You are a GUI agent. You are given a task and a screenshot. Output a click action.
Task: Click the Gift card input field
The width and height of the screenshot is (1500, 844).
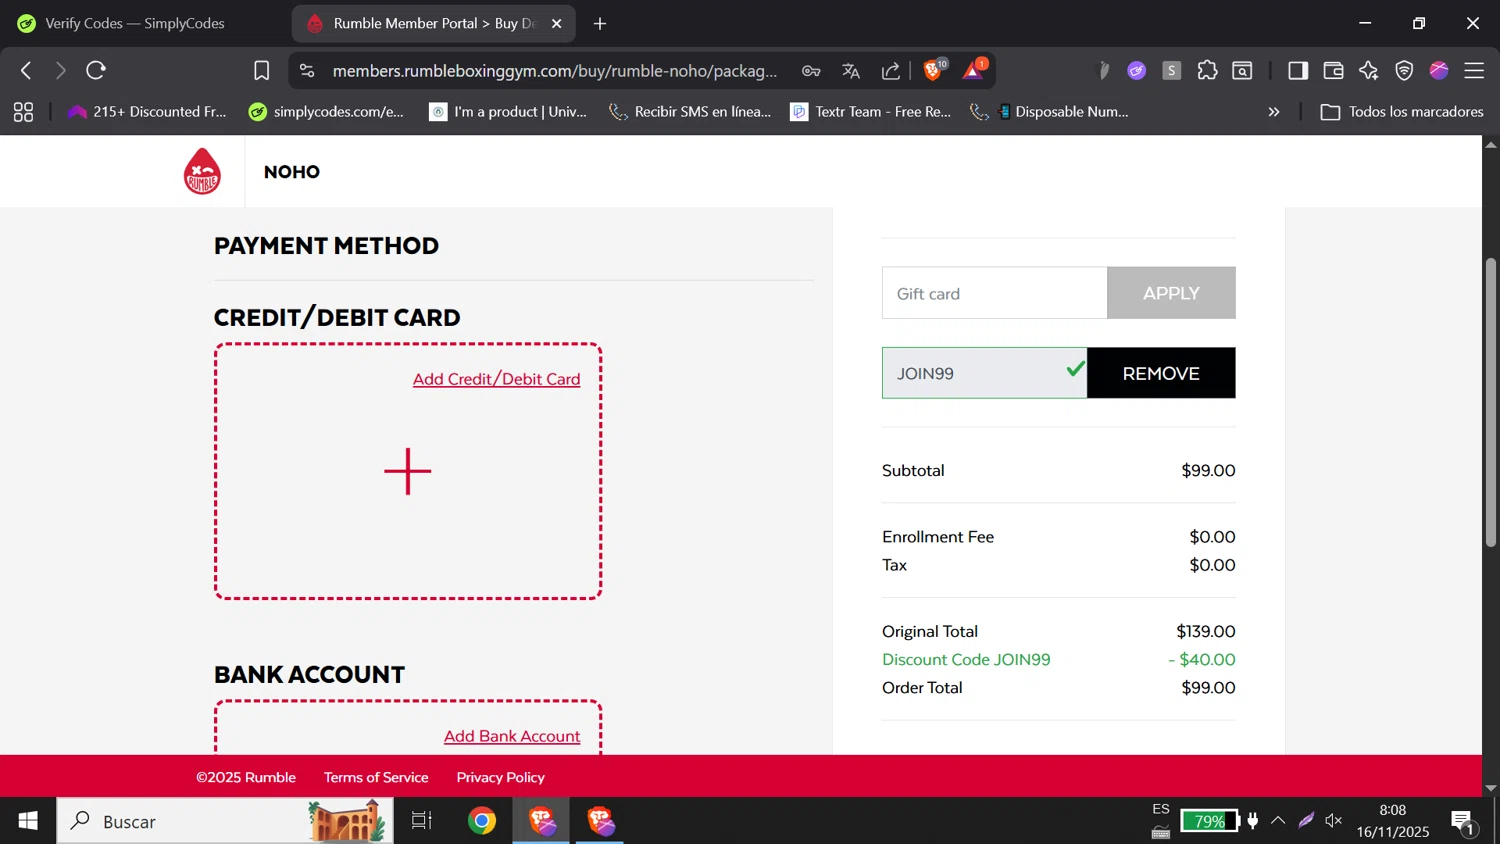994,293
